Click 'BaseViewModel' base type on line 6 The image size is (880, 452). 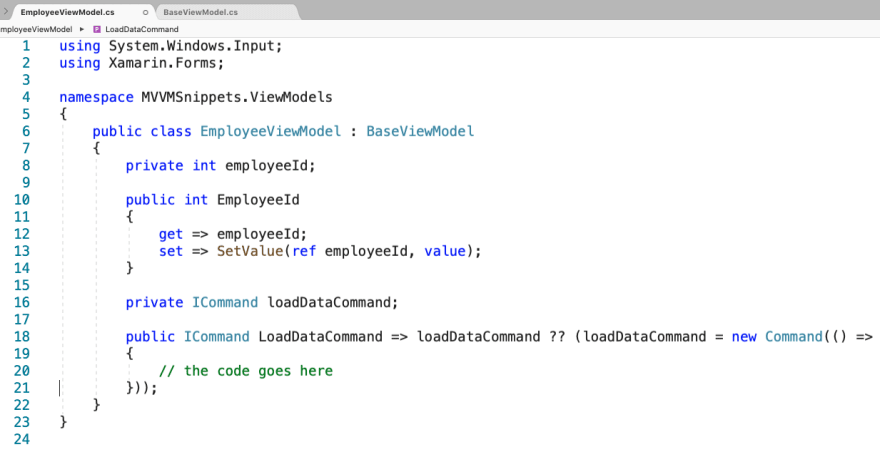click(x=420, y=131)
